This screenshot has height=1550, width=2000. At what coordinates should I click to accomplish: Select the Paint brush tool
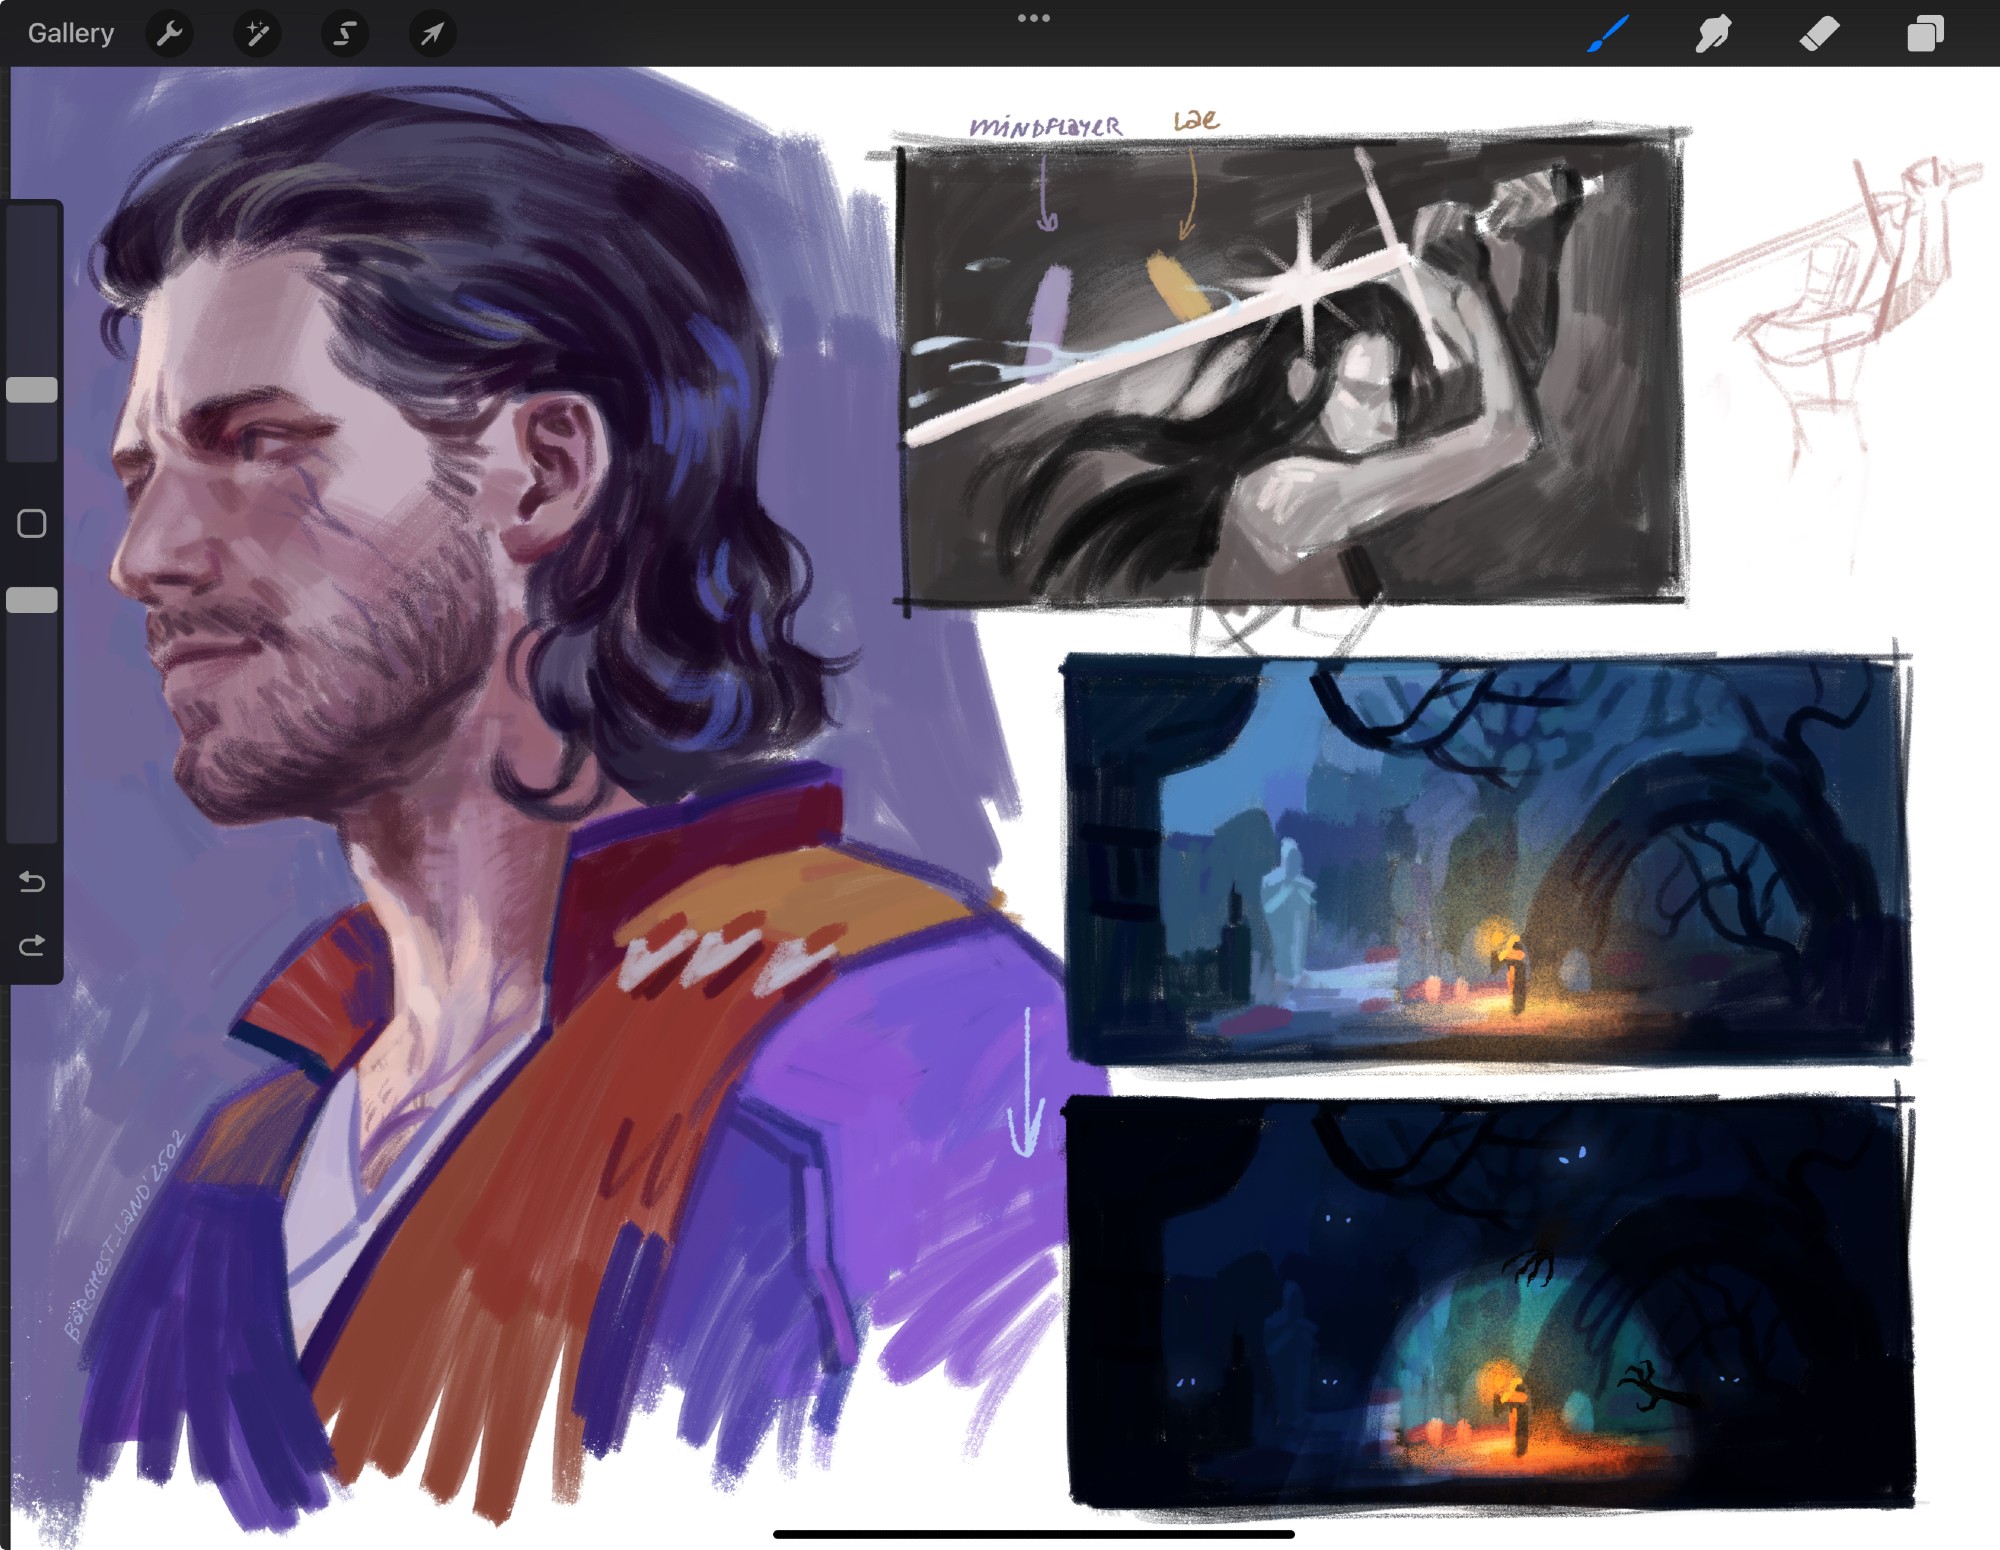(x=1608, y=34)
